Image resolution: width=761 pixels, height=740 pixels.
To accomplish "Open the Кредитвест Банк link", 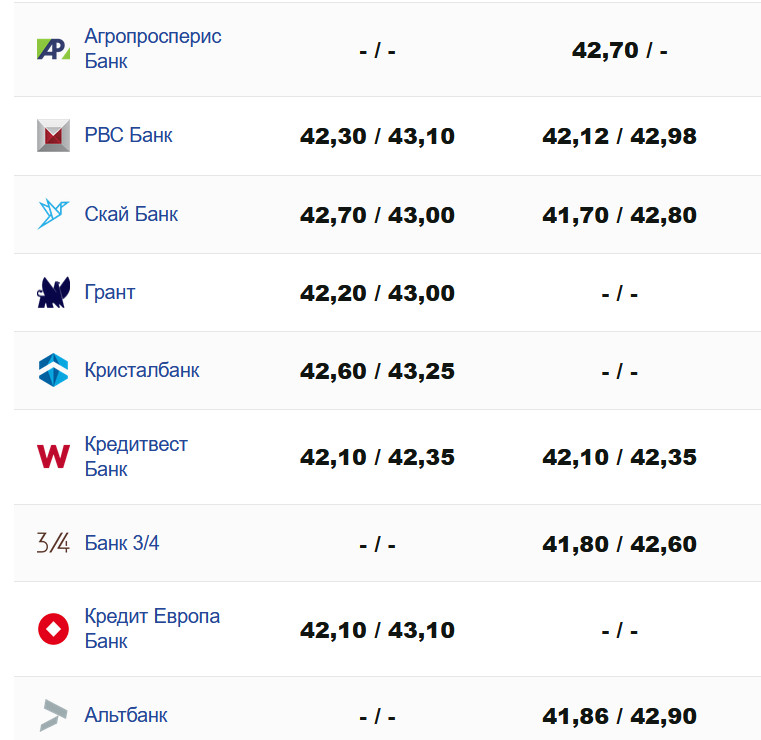I will point(136,457).
